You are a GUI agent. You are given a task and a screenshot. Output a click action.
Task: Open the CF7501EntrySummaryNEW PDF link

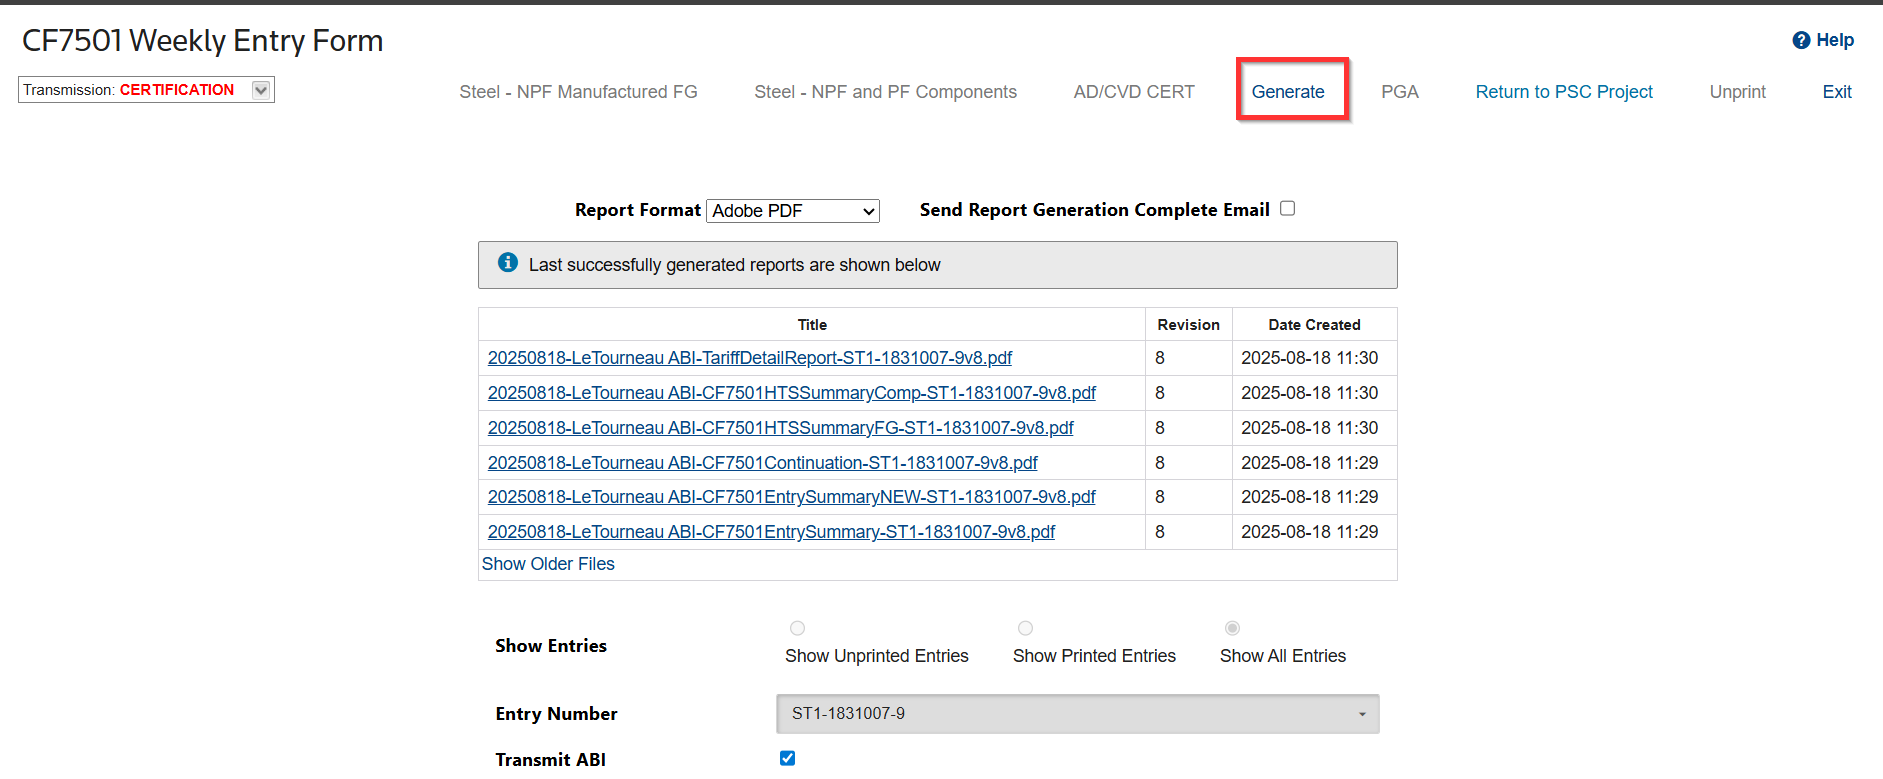[x=791, y=497]
